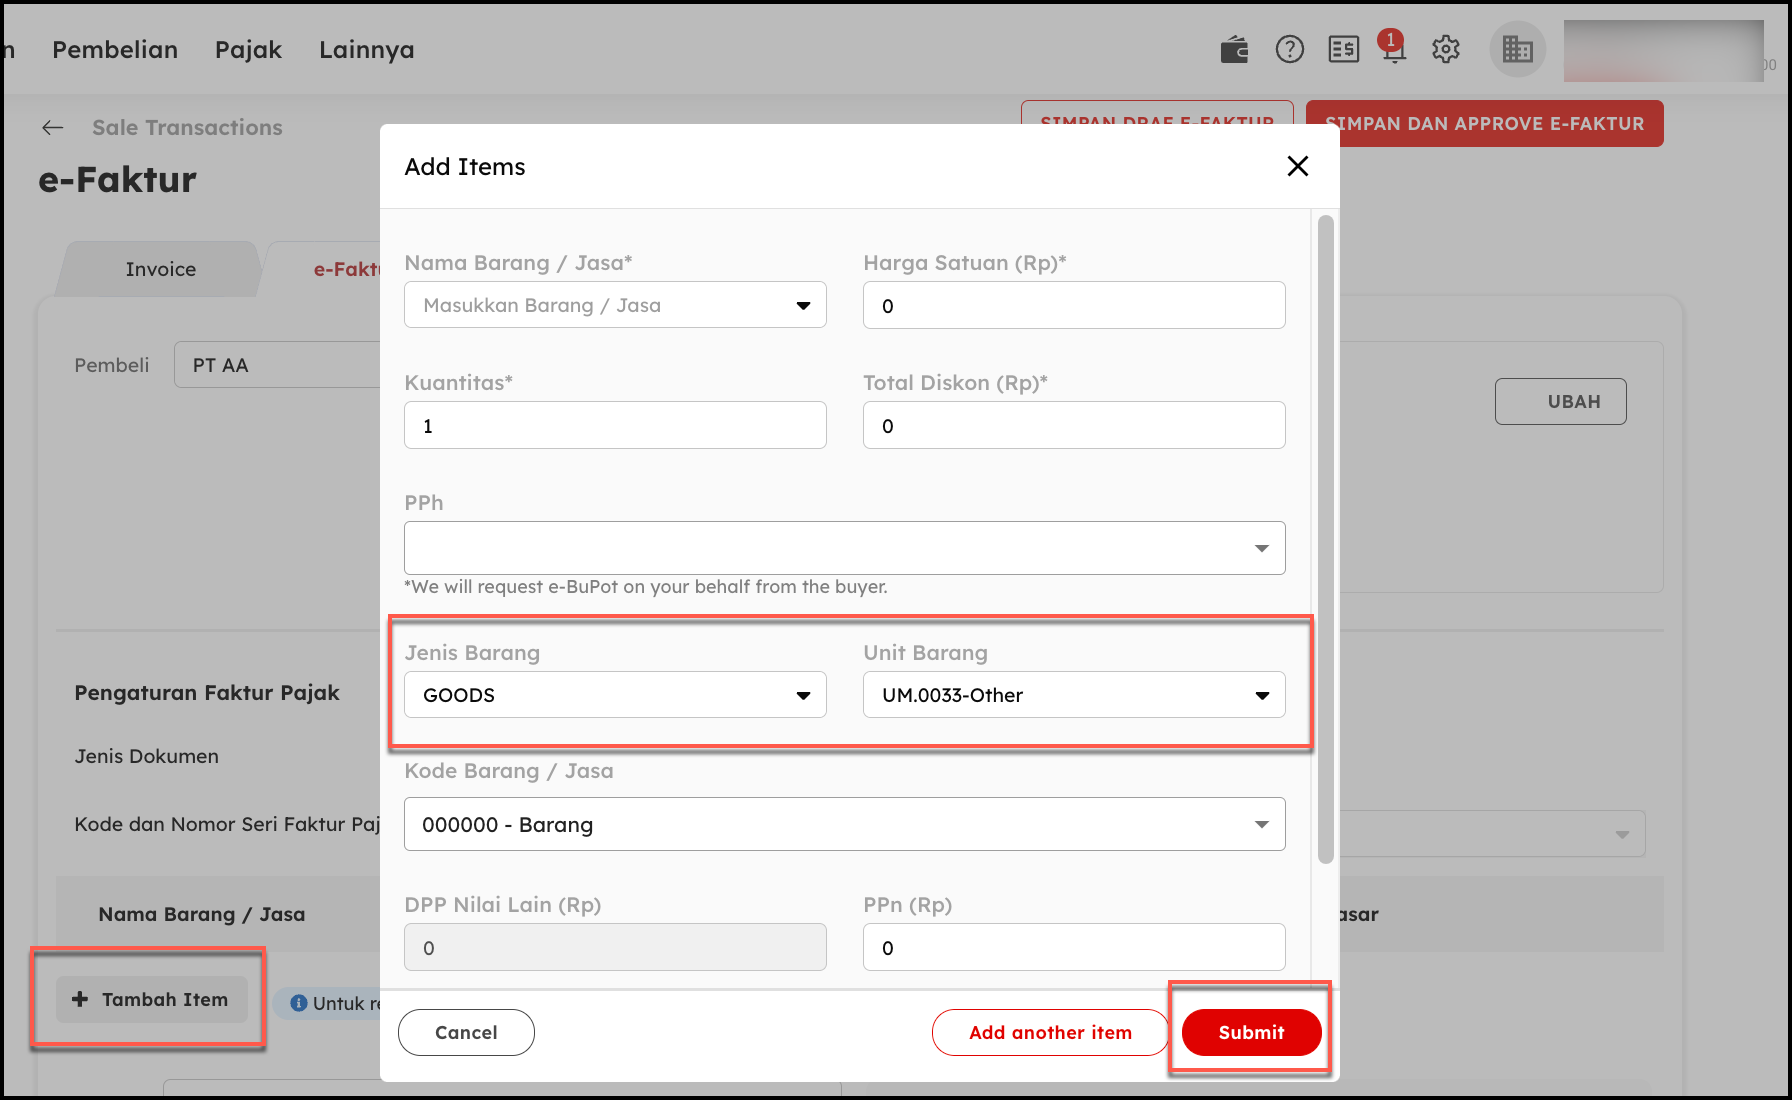Open the company building icon
The width and height of the screenshot is (1792, 1100).
pyautogui.click(x=1517, y=49)
